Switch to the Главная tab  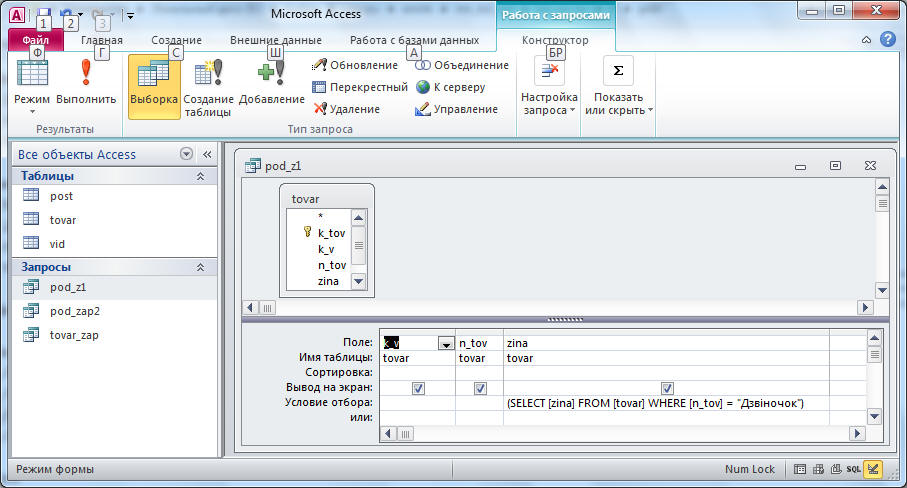coord(102,40)
